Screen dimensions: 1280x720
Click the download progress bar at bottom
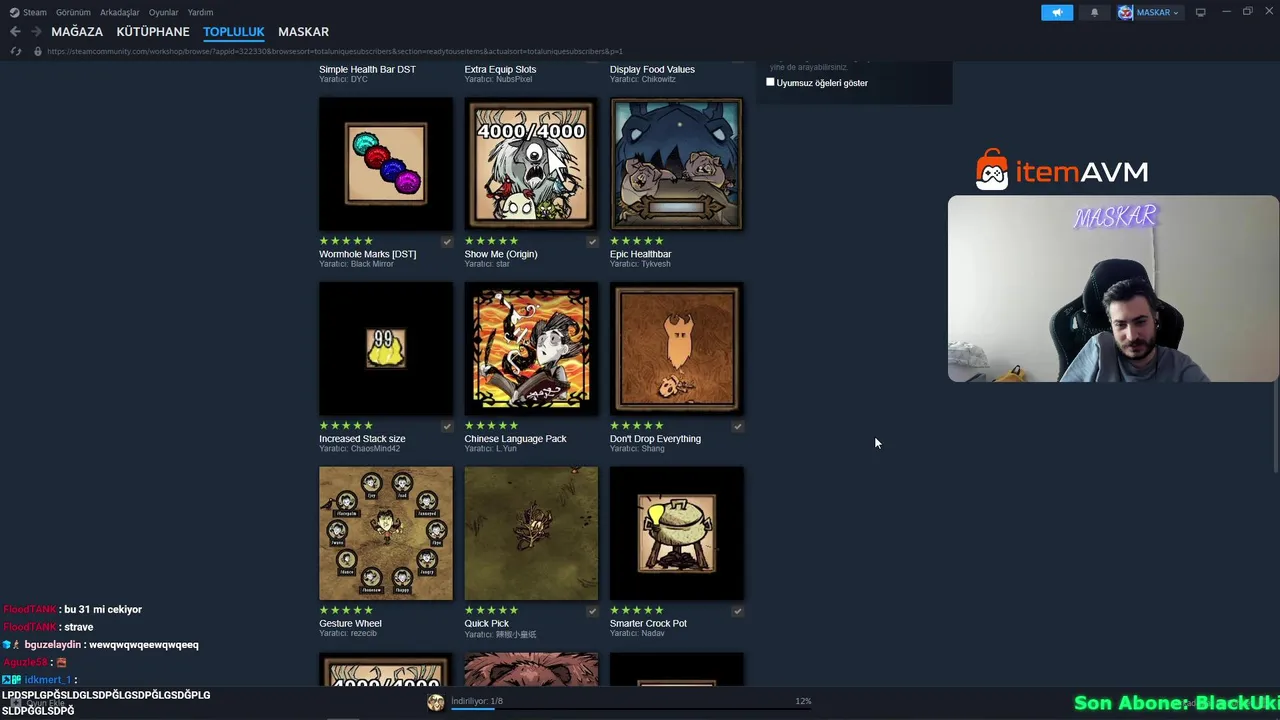pyautogui.click(x=630, y=709)
